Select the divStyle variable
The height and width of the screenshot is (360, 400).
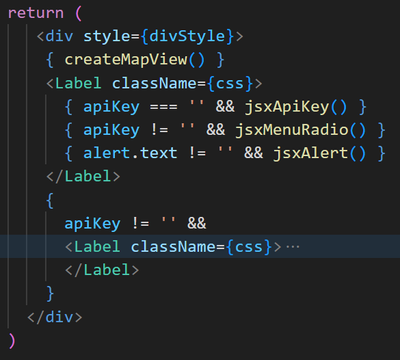click(x=187, y=36)
